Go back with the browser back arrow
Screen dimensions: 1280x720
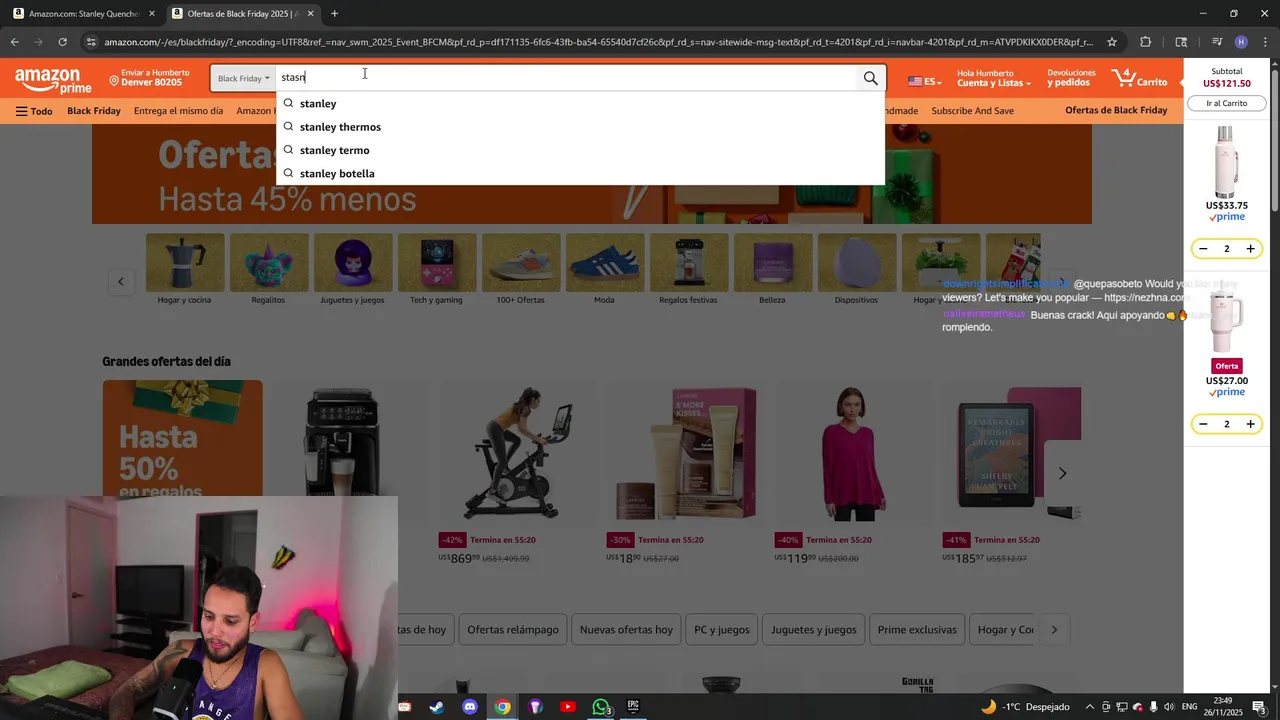point(14,42)
